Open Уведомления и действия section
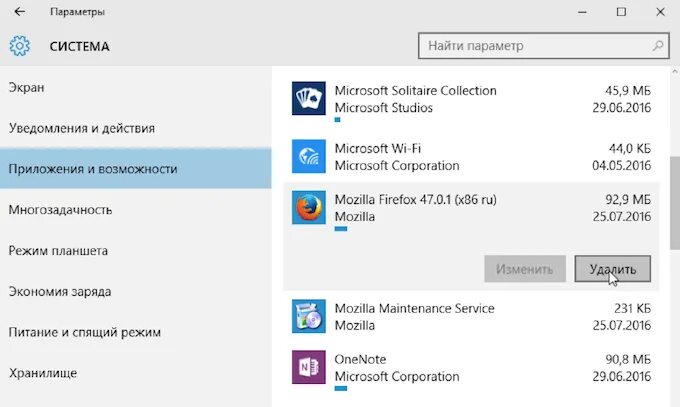Viewport: 680px width, 407px height. (81, 128)
